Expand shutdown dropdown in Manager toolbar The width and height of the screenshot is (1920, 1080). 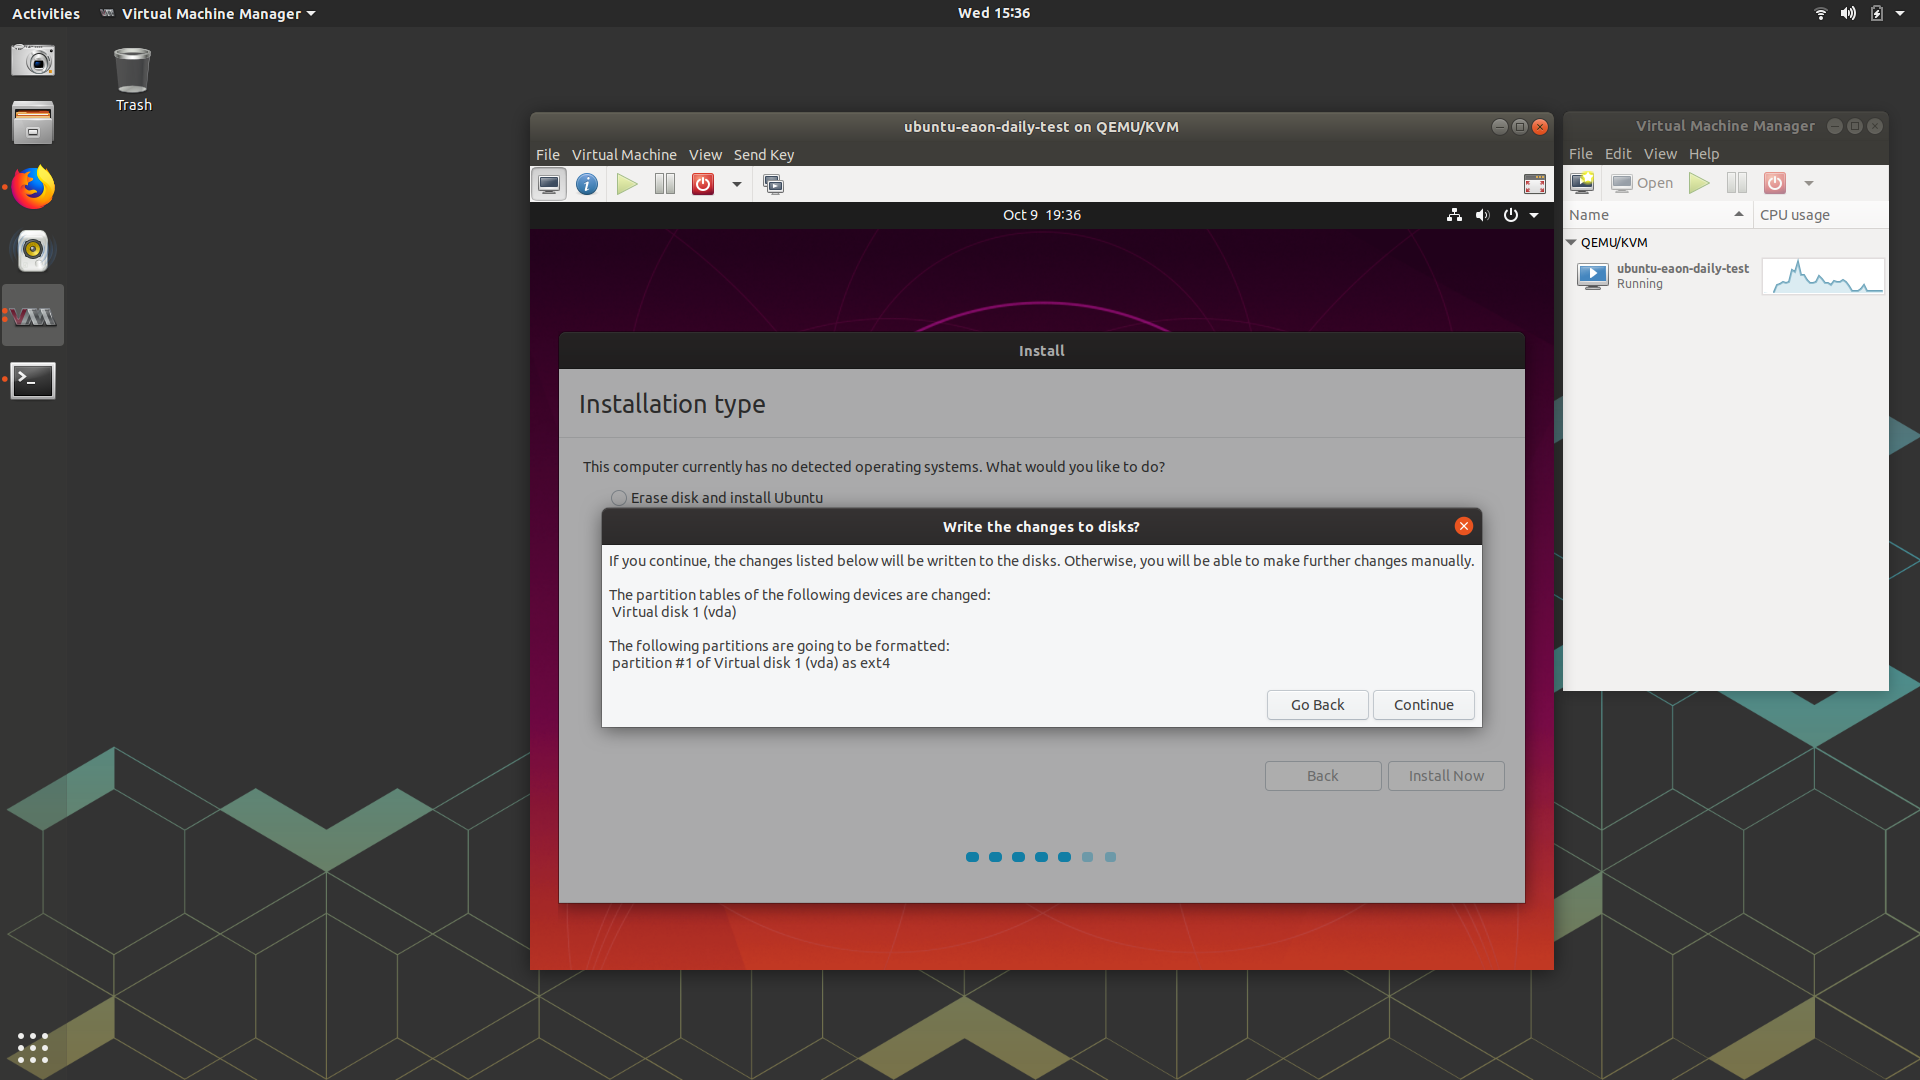[1808, 183]
